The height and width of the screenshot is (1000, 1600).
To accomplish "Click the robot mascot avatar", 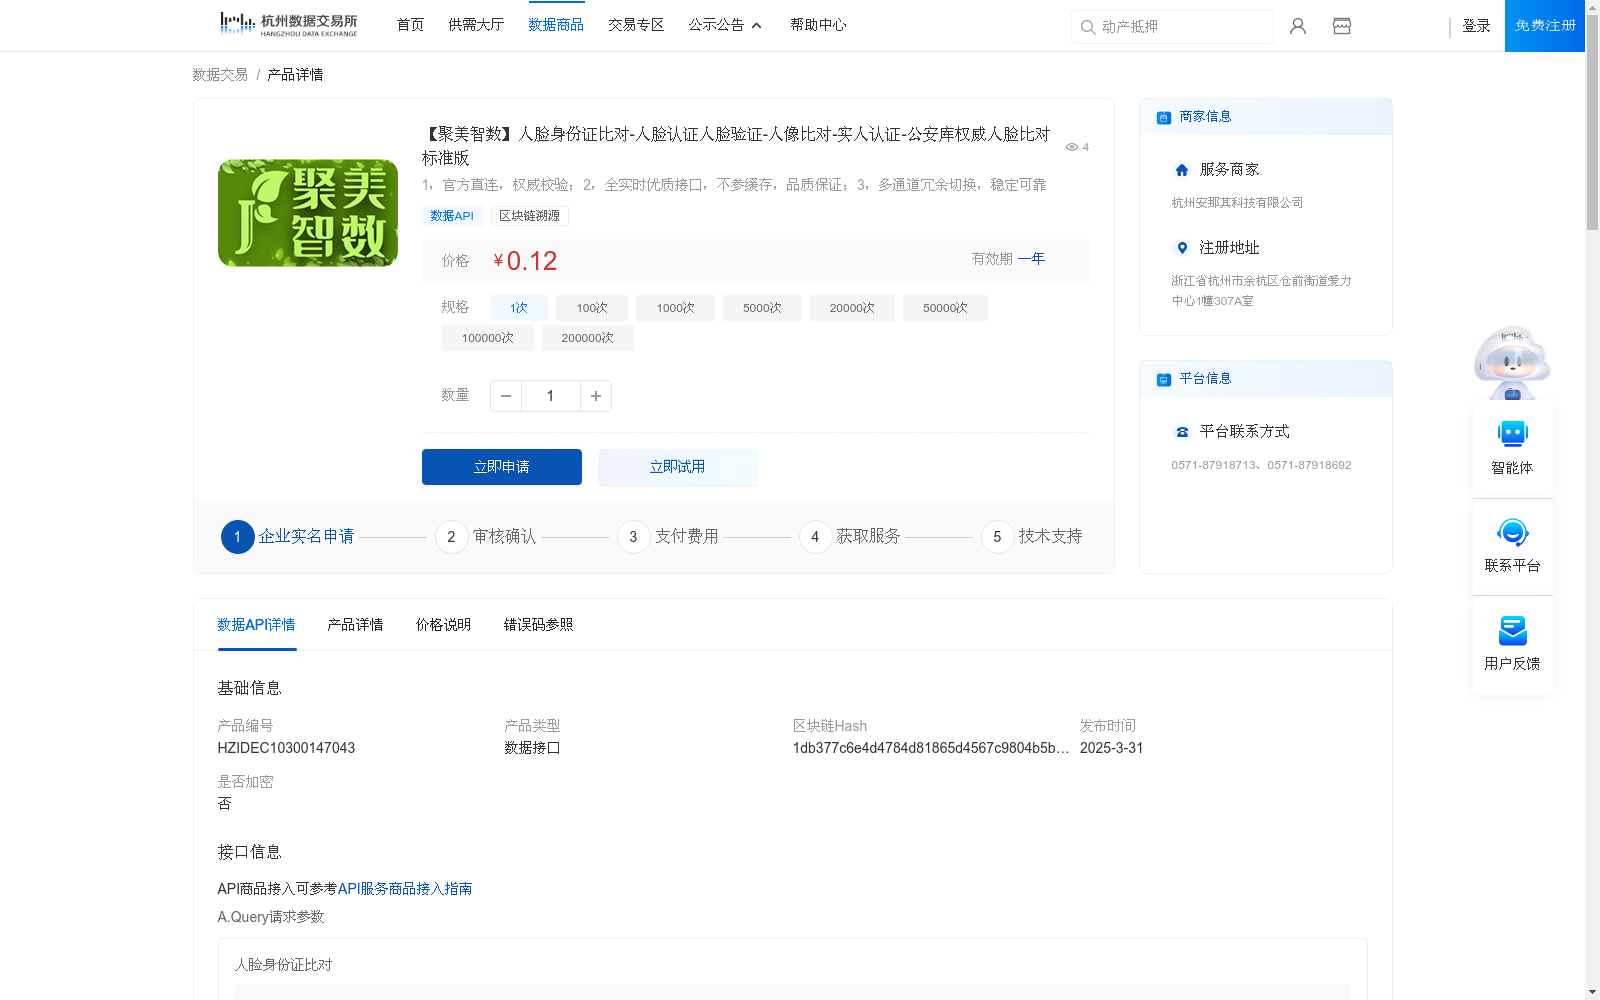I will (1512, 364).
